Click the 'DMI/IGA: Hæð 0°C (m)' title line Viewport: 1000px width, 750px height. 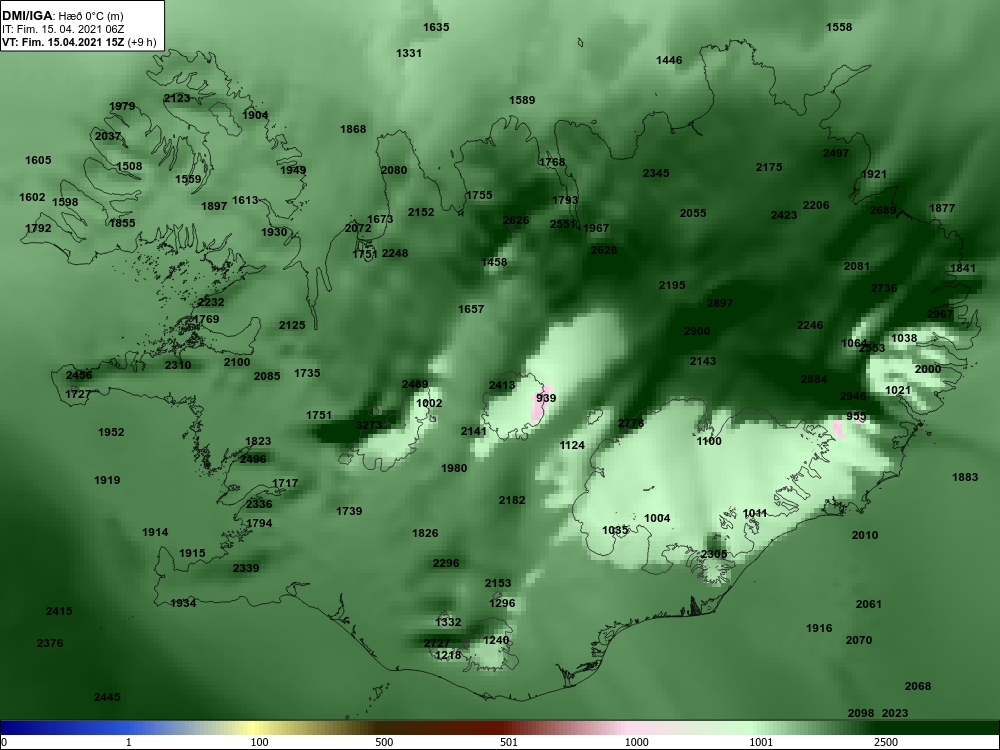coord(64,16)
